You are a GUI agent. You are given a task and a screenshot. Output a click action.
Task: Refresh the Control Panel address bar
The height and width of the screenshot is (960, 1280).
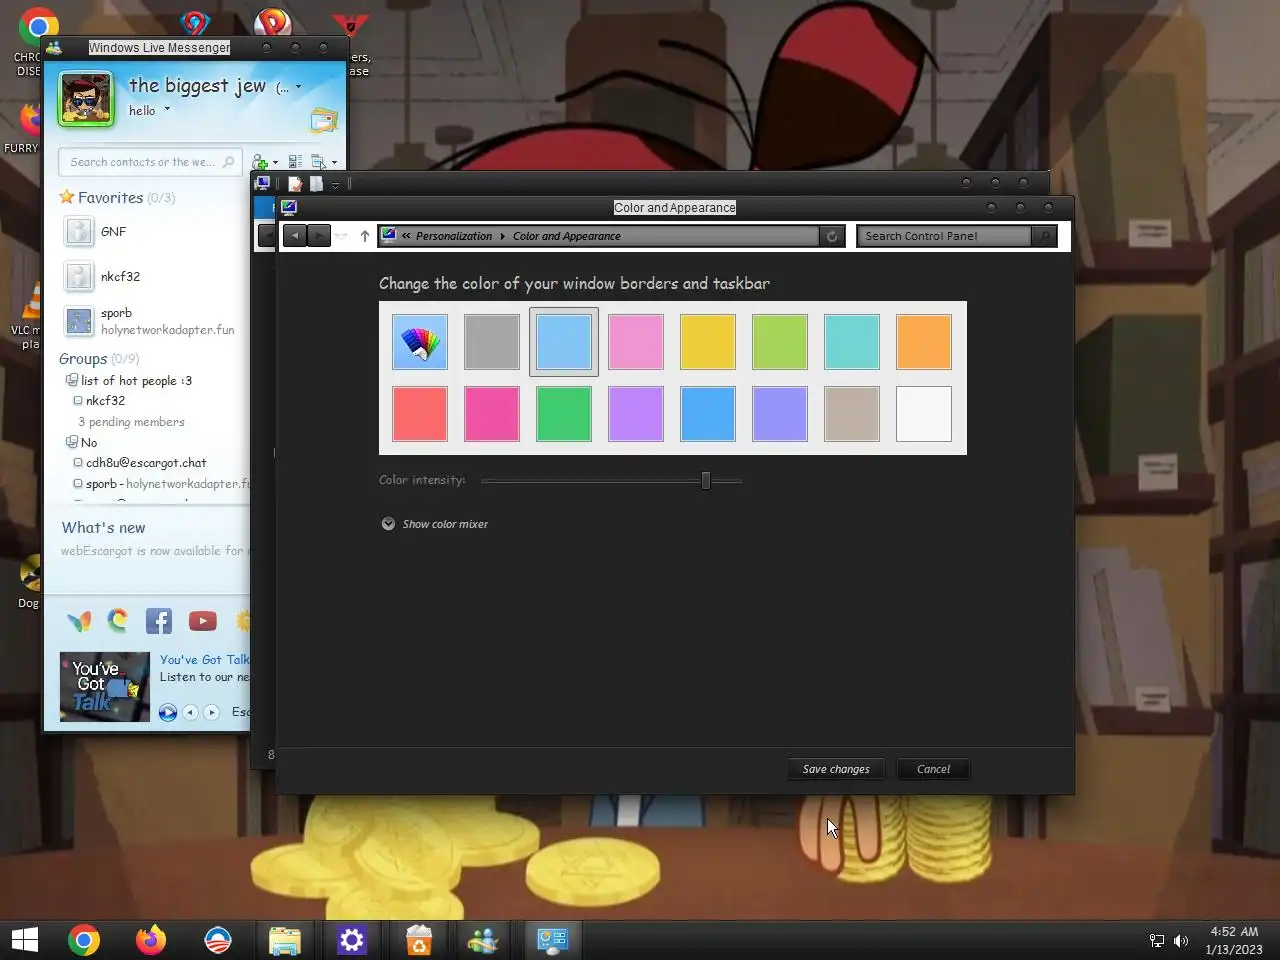[832, 236]
